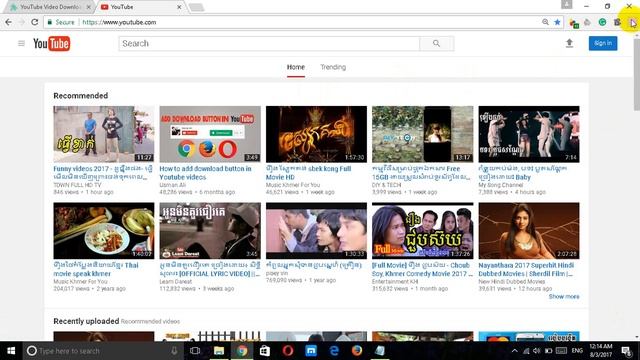The image size is (640, 360).
Task: Open a new browser tab
Action: tap(196, 7)
